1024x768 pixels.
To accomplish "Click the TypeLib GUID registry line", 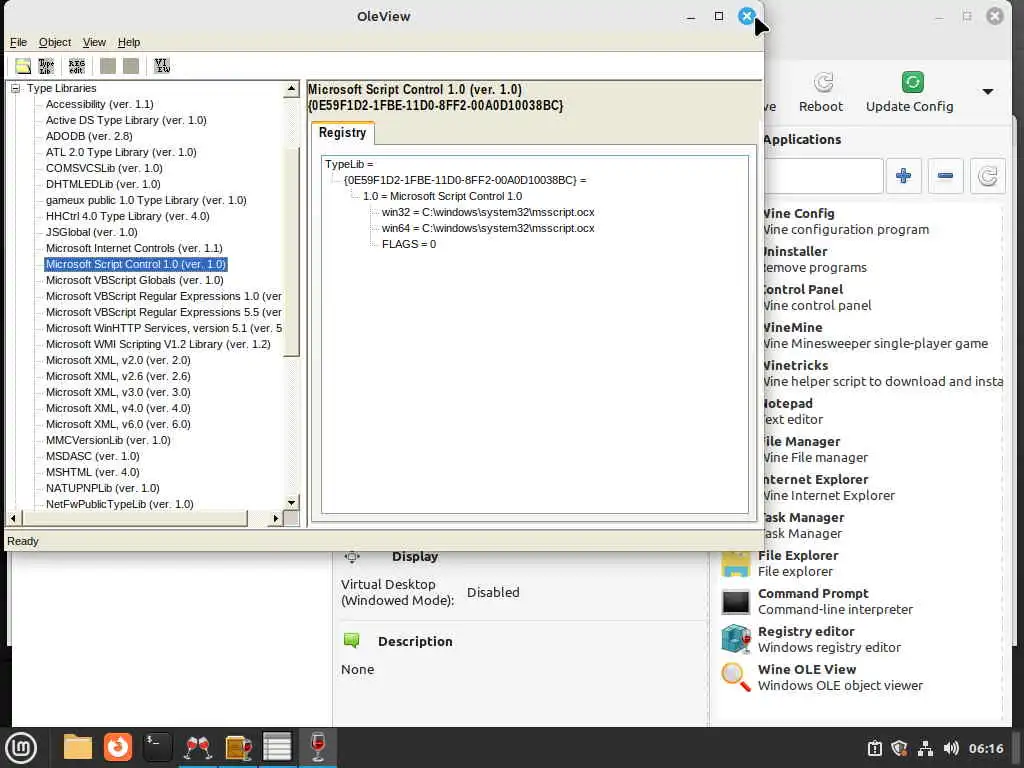I will click(x=465, y=180).
